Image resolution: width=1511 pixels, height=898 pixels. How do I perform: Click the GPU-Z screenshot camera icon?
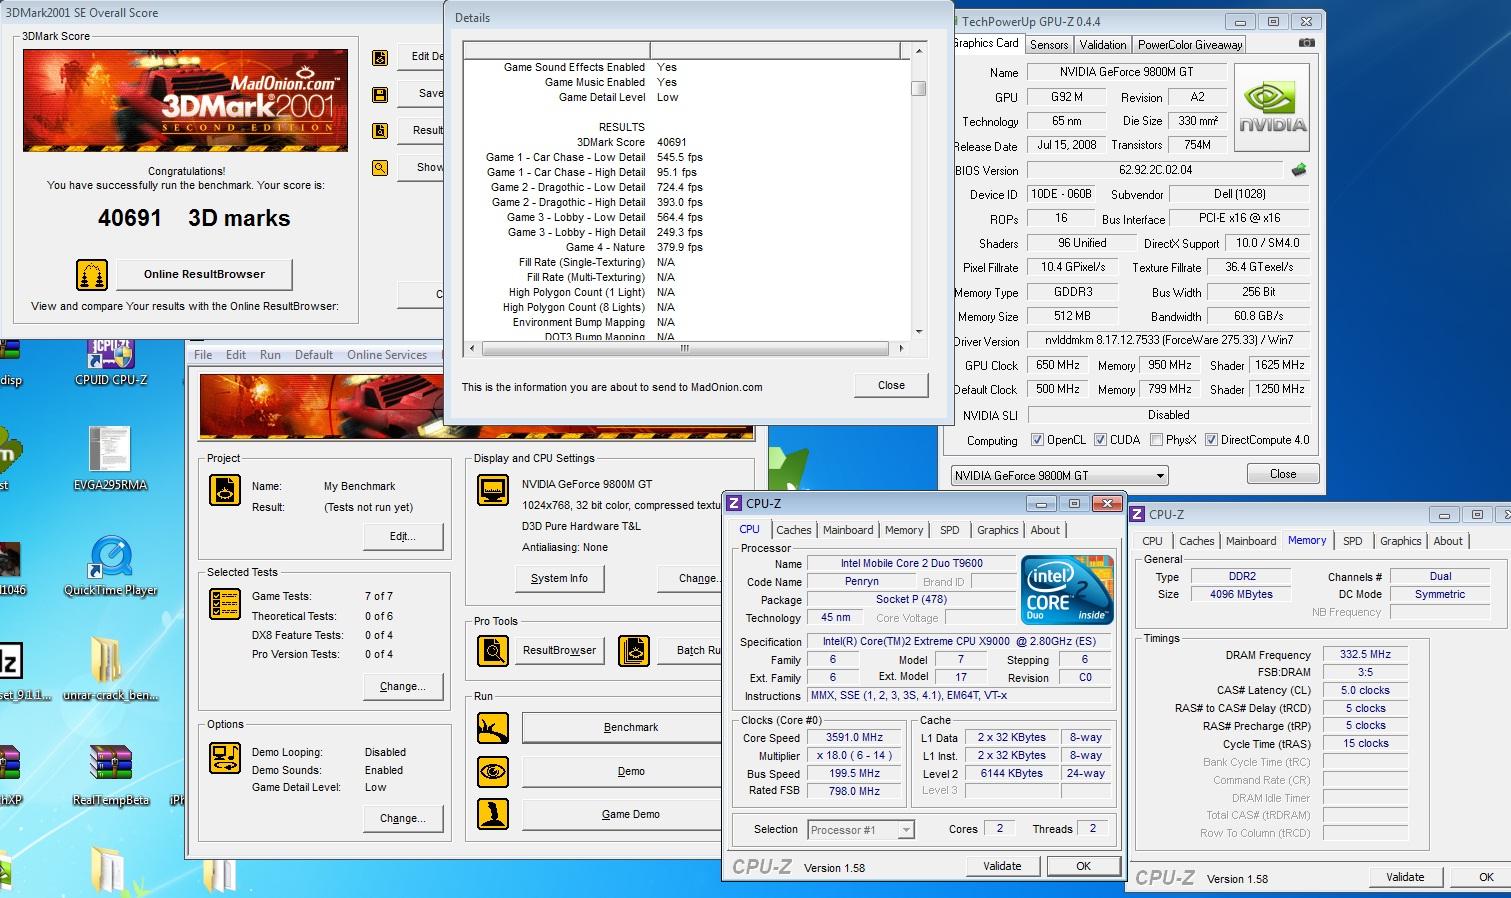coord(1306,43)
